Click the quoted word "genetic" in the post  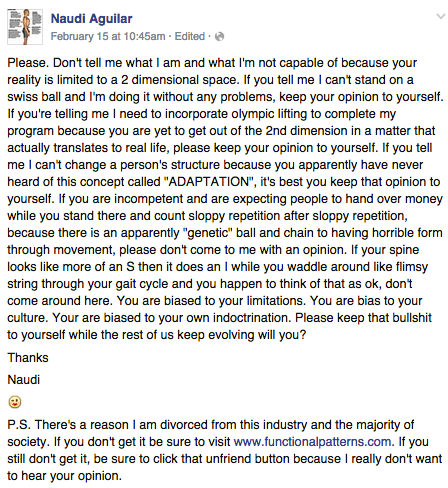pos(210,233)
